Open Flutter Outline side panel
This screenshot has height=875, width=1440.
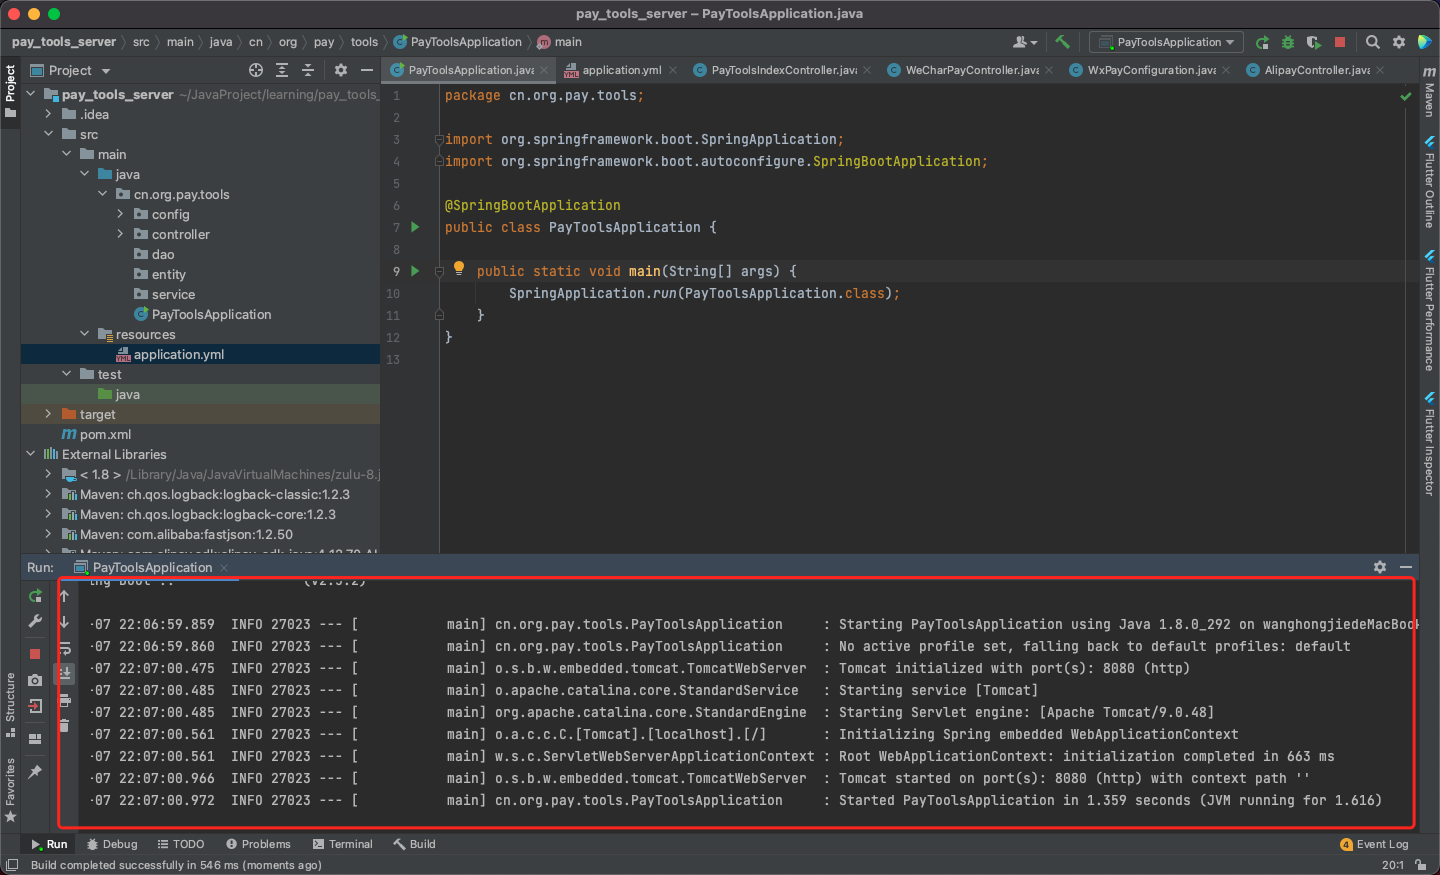coord(1429,181)
